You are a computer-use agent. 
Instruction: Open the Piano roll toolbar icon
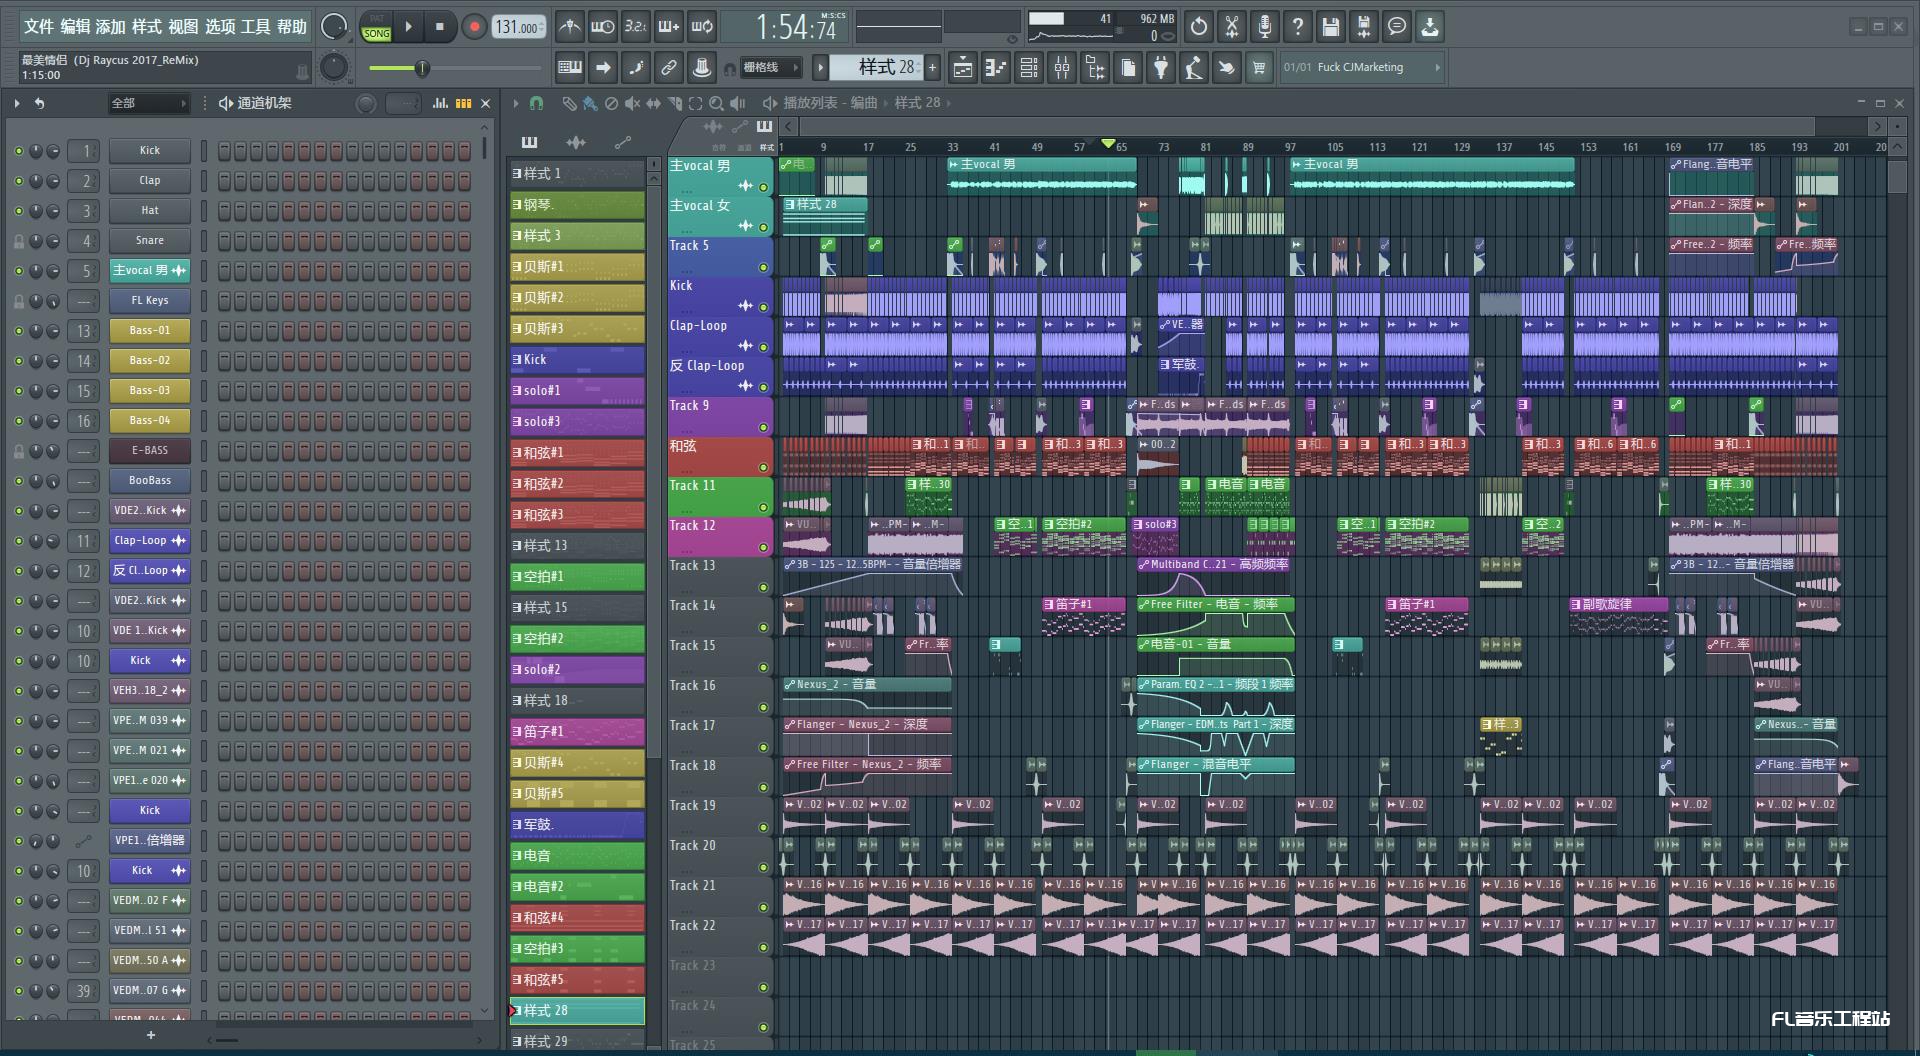click(995, 67)
